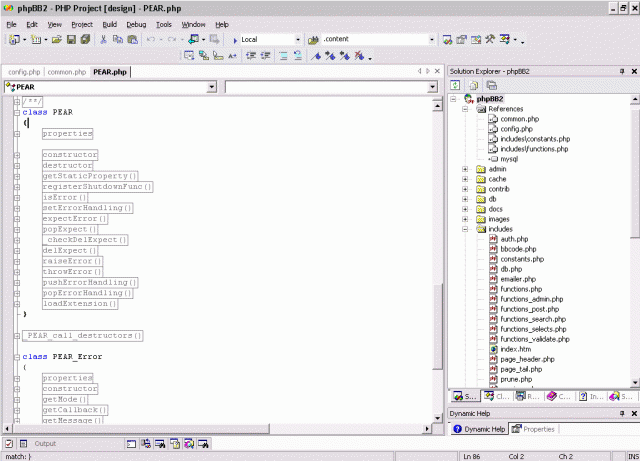
Task: Select the Dynamic Help tab
Action: (480, 429)
